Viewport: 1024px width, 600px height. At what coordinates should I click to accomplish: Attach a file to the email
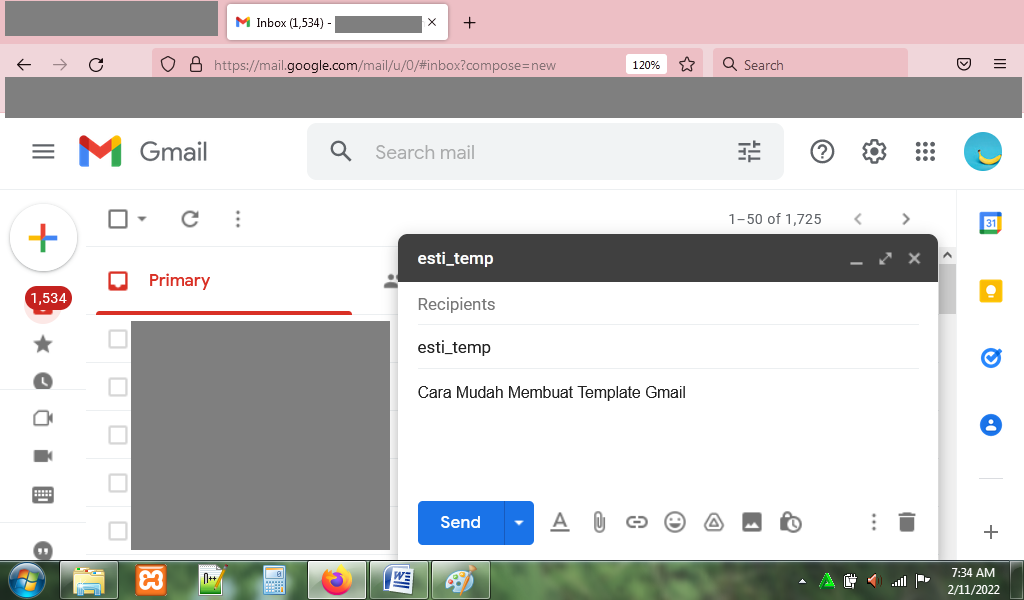pos(598,522)
